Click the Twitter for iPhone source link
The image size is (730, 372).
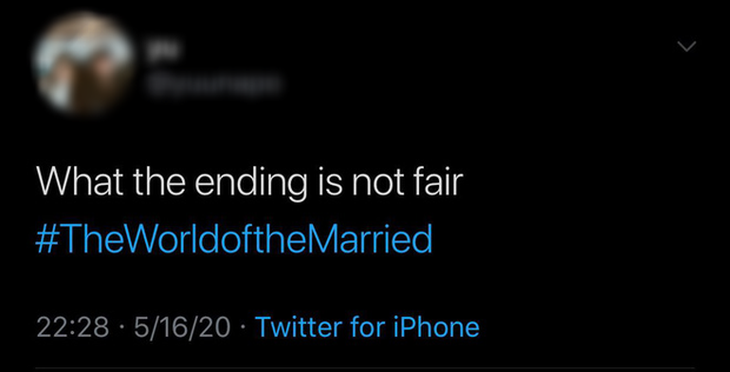click(x=367, y=327)
